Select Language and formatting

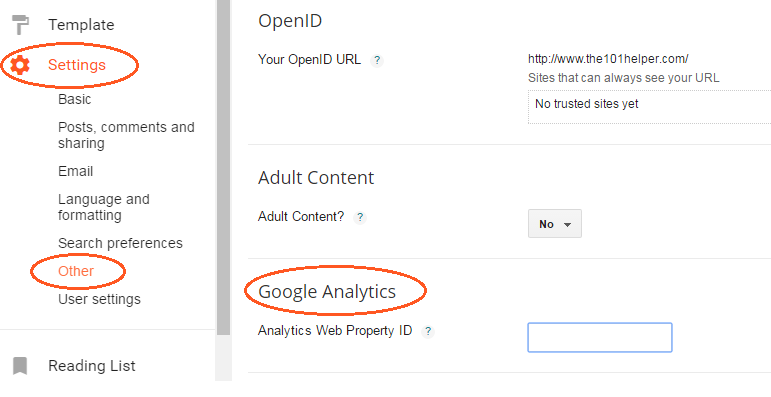104,207
